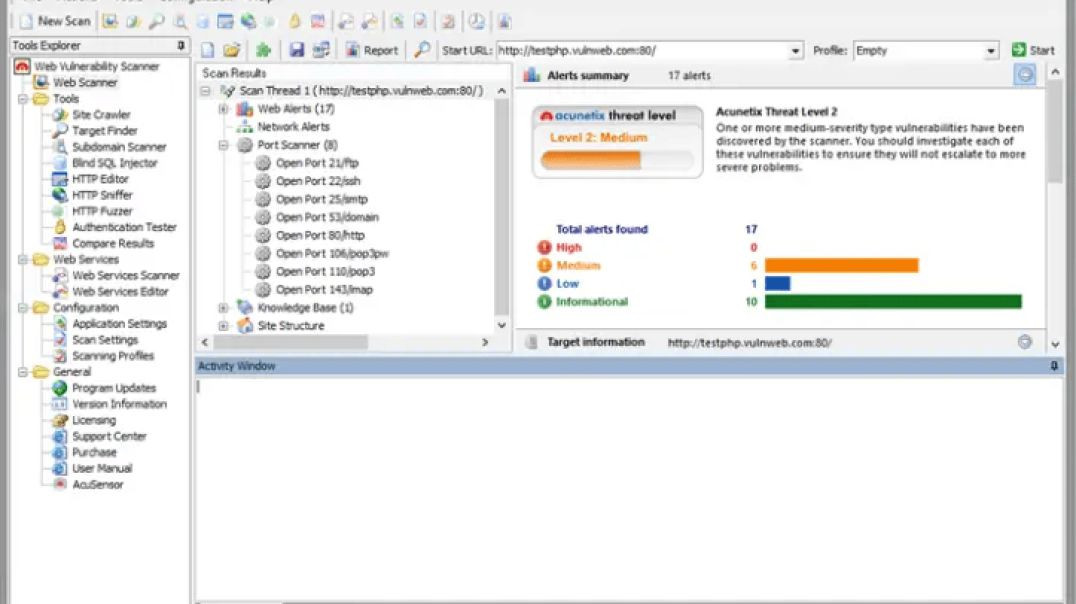Click the Start scan button

[1033, 50]
